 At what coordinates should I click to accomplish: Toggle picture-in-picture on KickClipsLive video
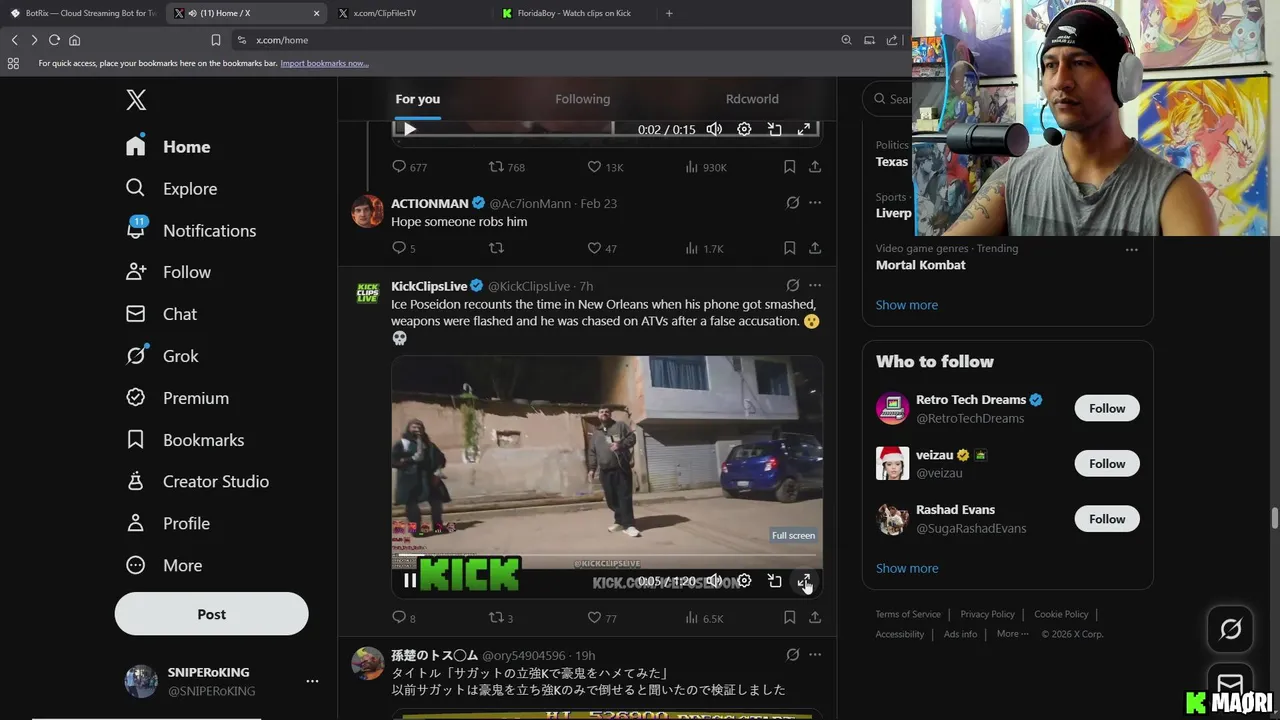(x=774, y=580)
